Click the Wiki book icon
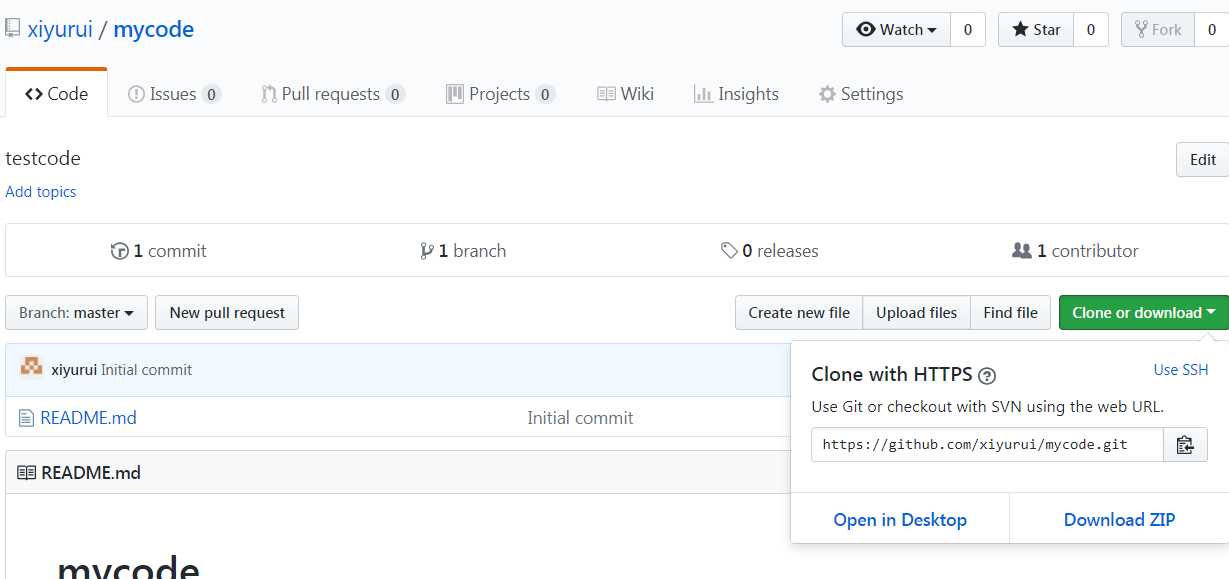Viewport: 1229px width, 579px height. coord(606,94)
